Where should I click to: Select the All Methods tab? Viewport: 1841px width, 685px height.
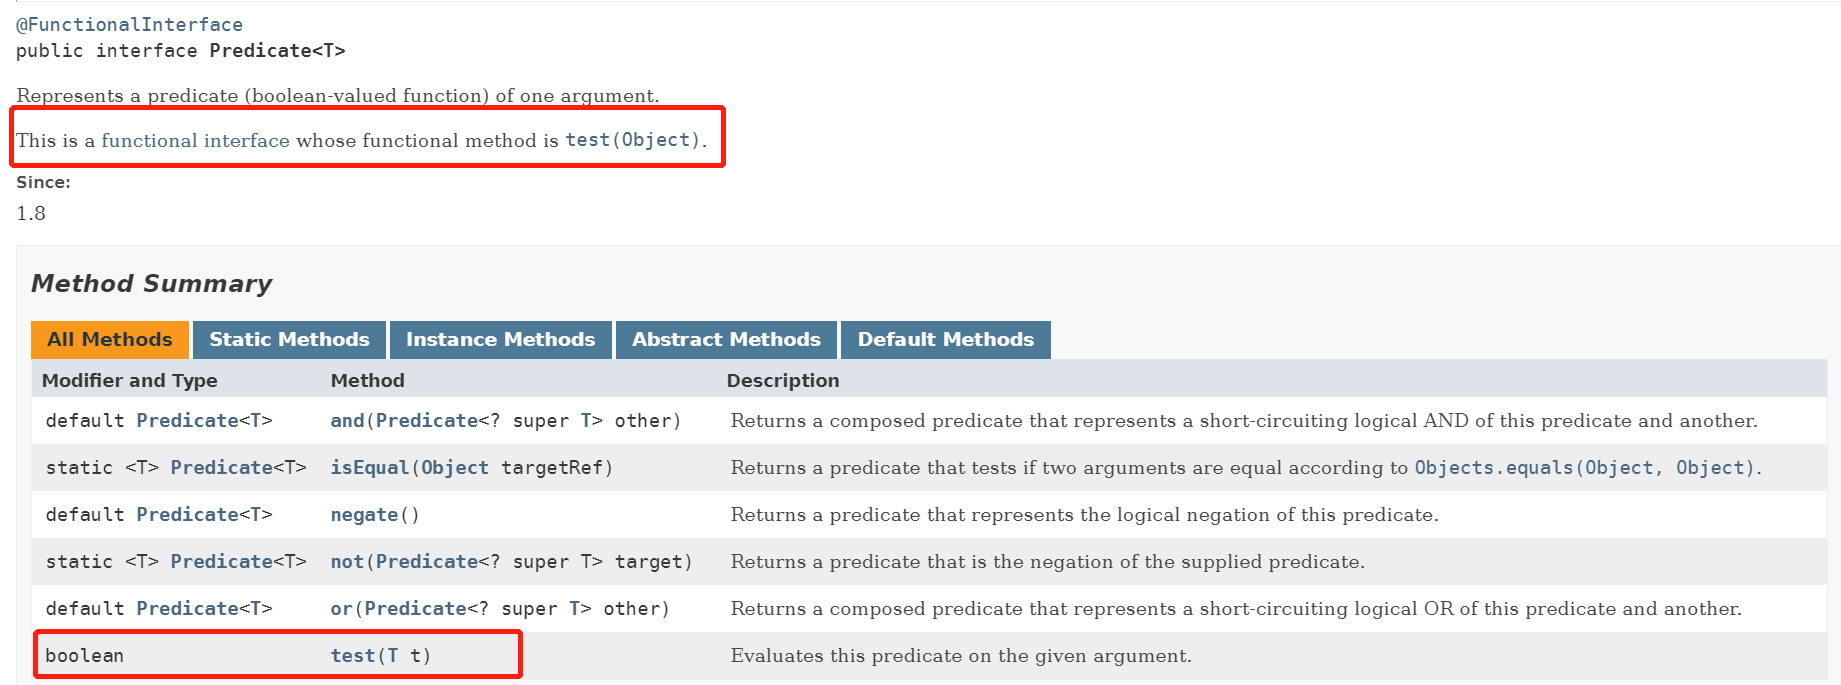coord(110,340)
